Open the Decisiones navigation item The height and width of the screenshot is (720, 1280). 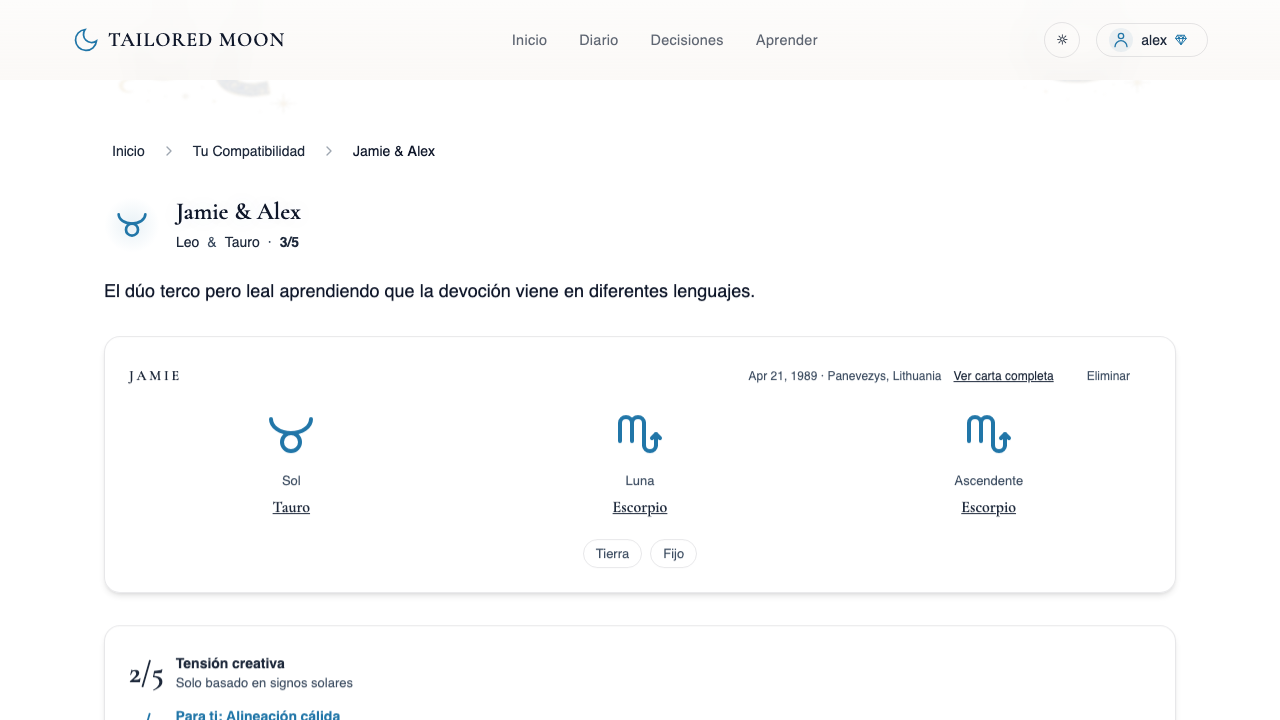click(x=686, y=40)
